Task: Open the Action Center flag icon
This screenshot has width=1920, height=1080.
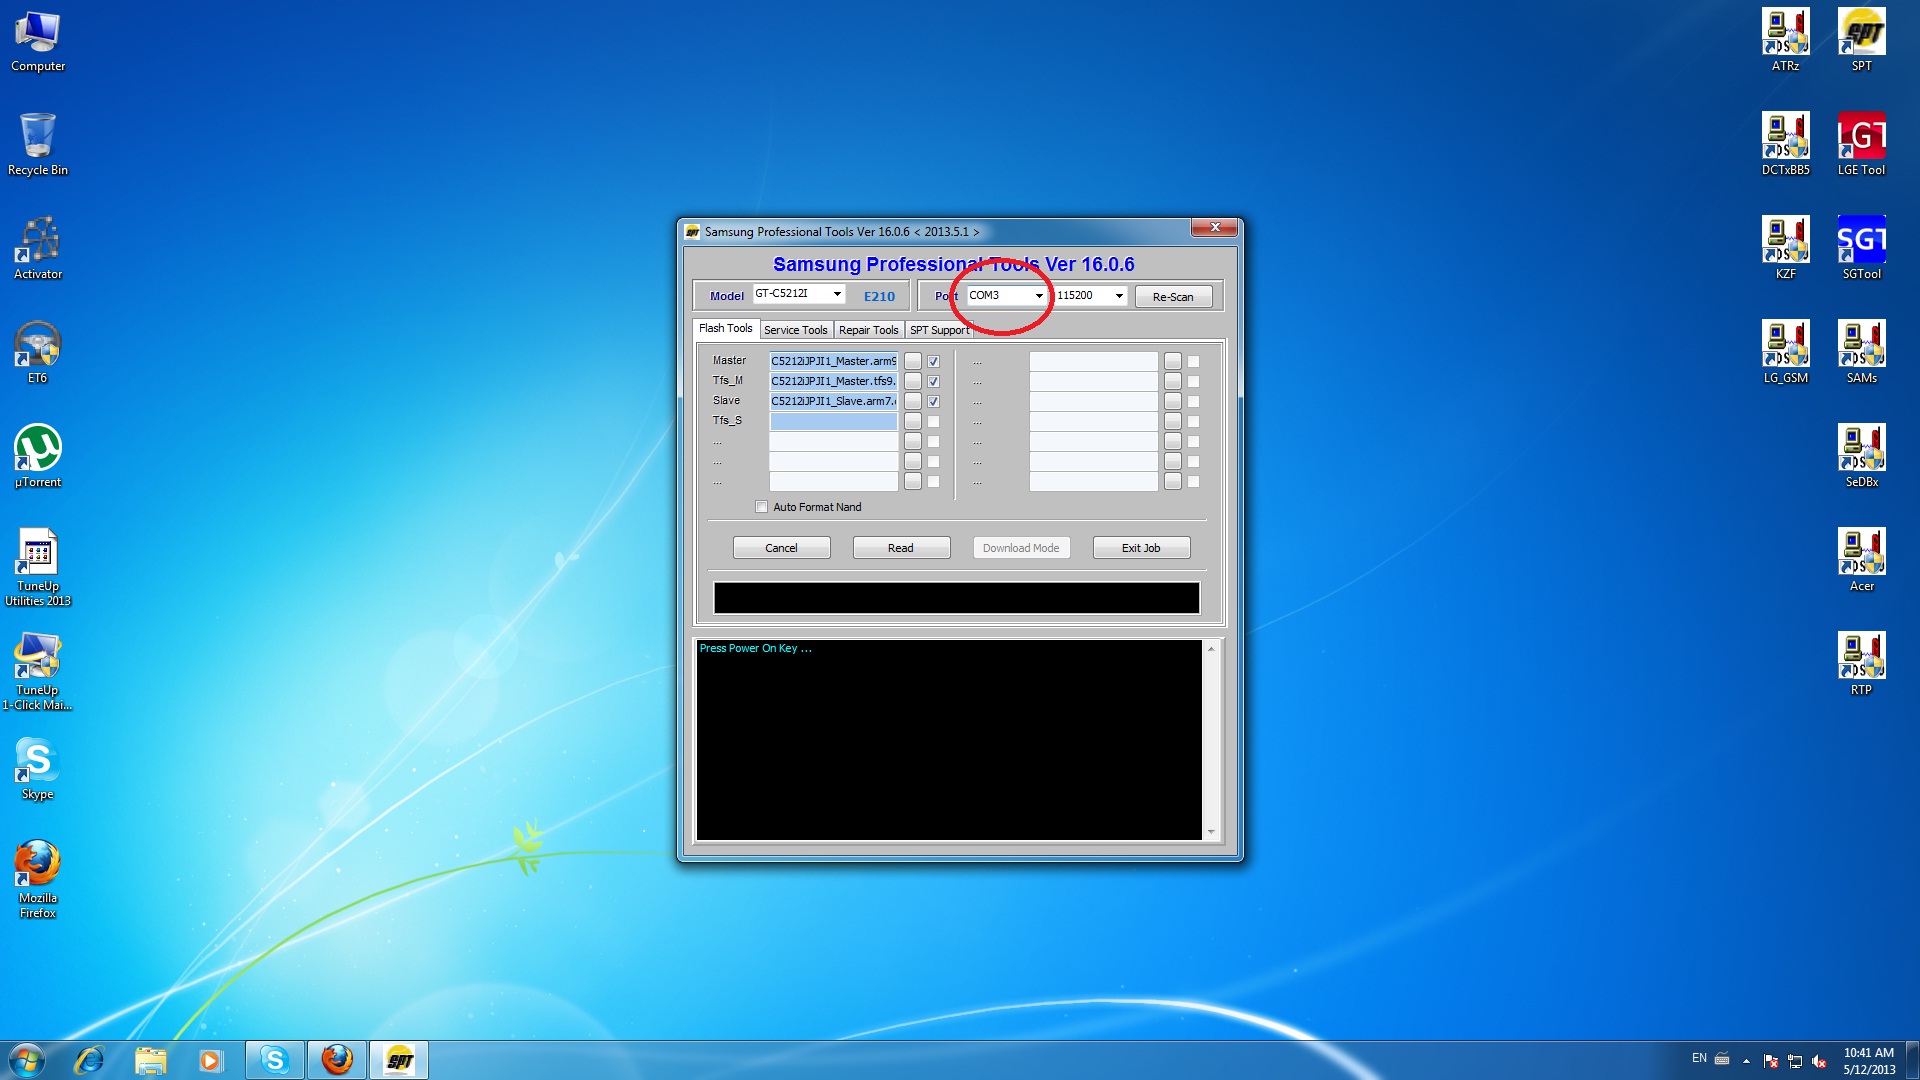Action: [1771, 1061]
